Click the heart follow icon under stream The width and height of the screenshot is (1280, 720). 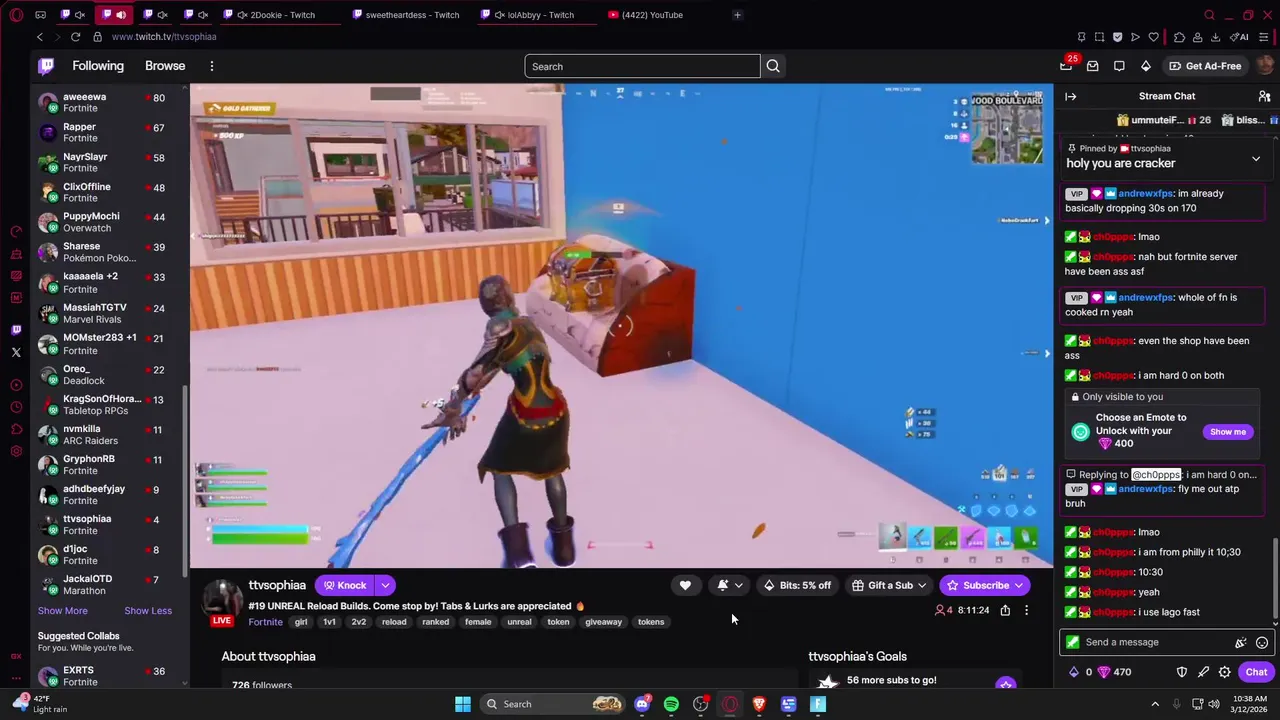tap(685, 585)
